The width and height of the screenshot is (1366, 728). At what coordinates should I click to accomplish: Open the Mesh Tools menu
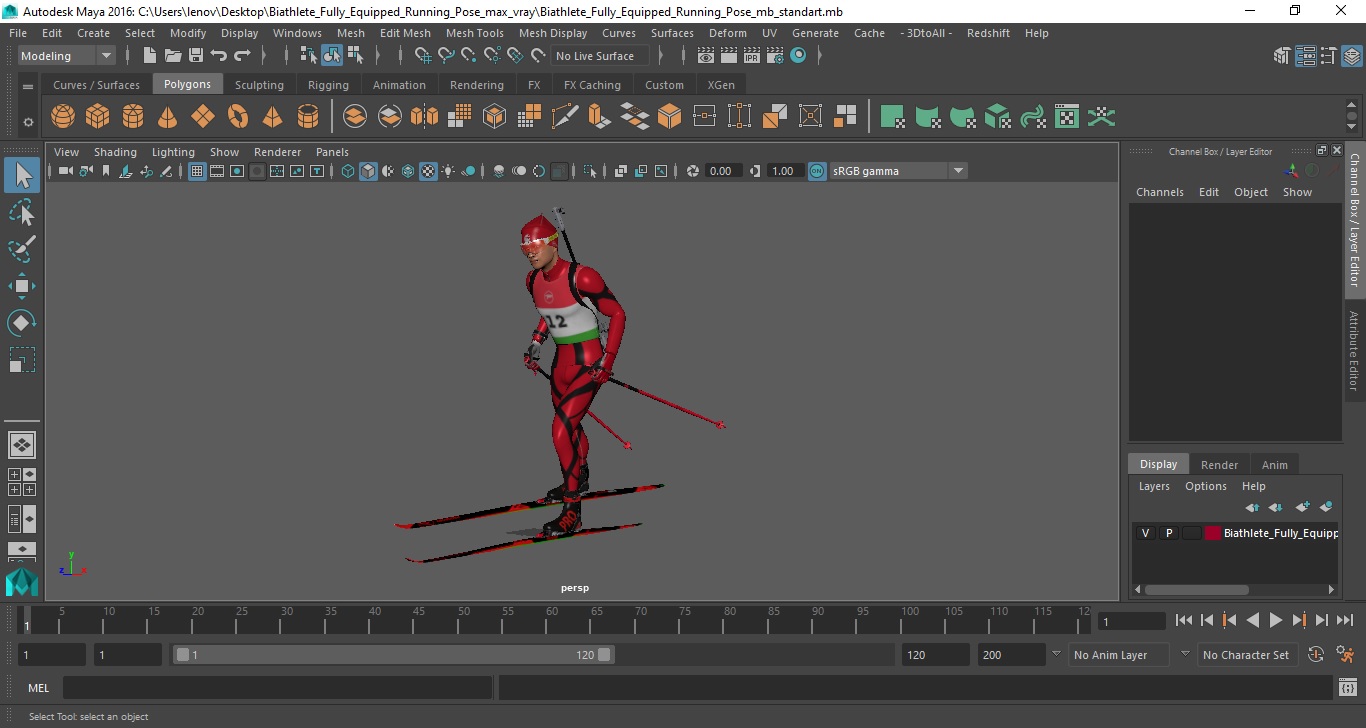(475, 33)
